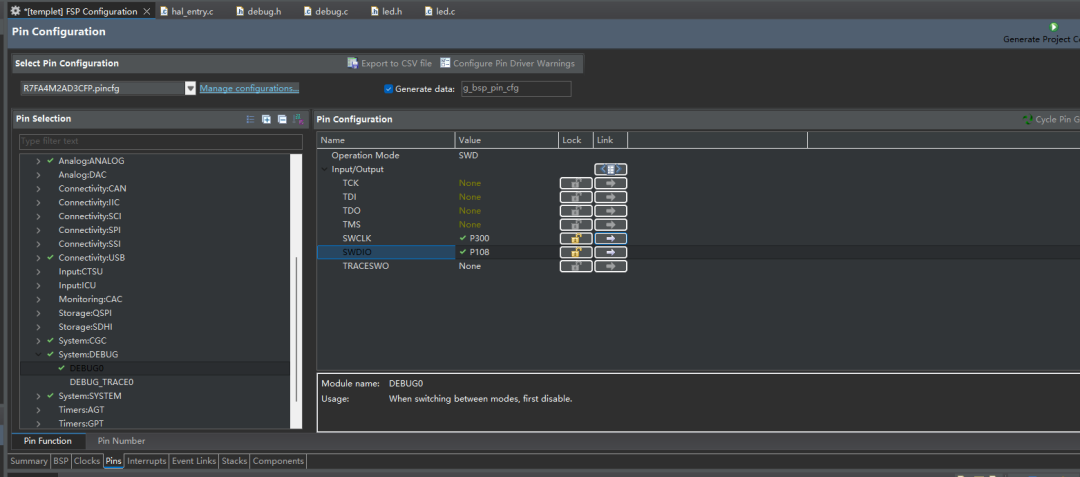This screenshot has height=477, width=1080.
Task: Click expand all icon in Pin Selection
Action: 267,119
